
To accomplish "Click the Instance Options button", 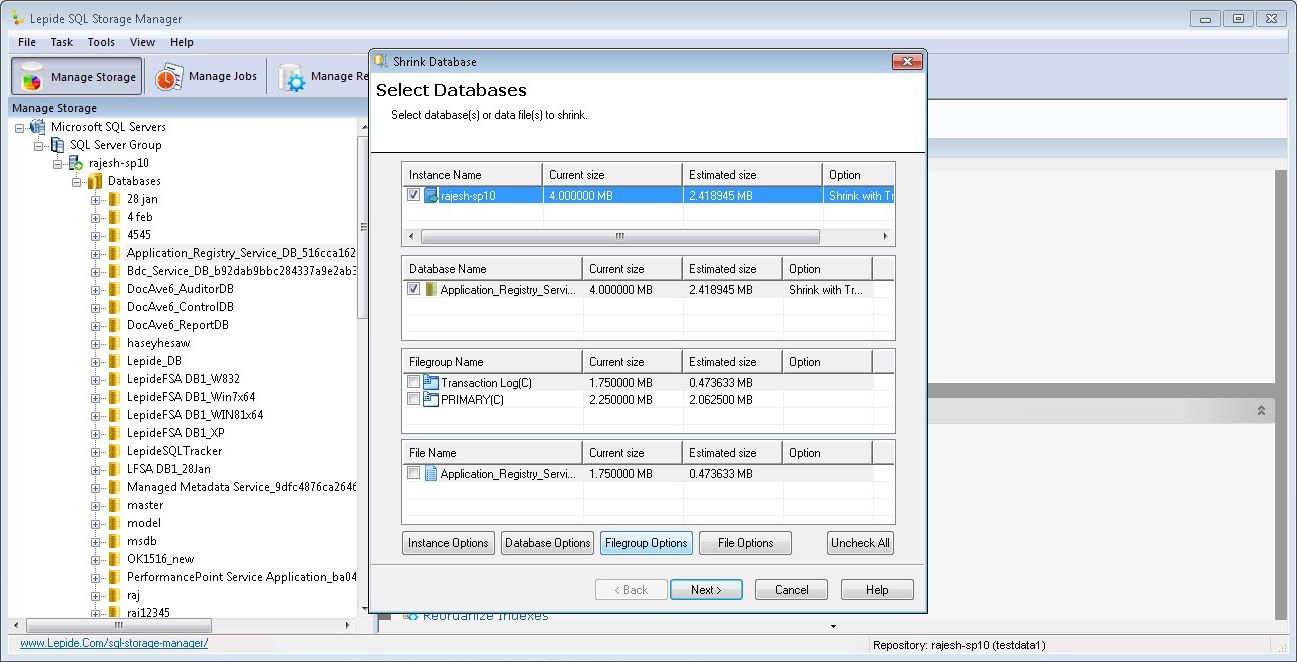I will pos(448,543).
